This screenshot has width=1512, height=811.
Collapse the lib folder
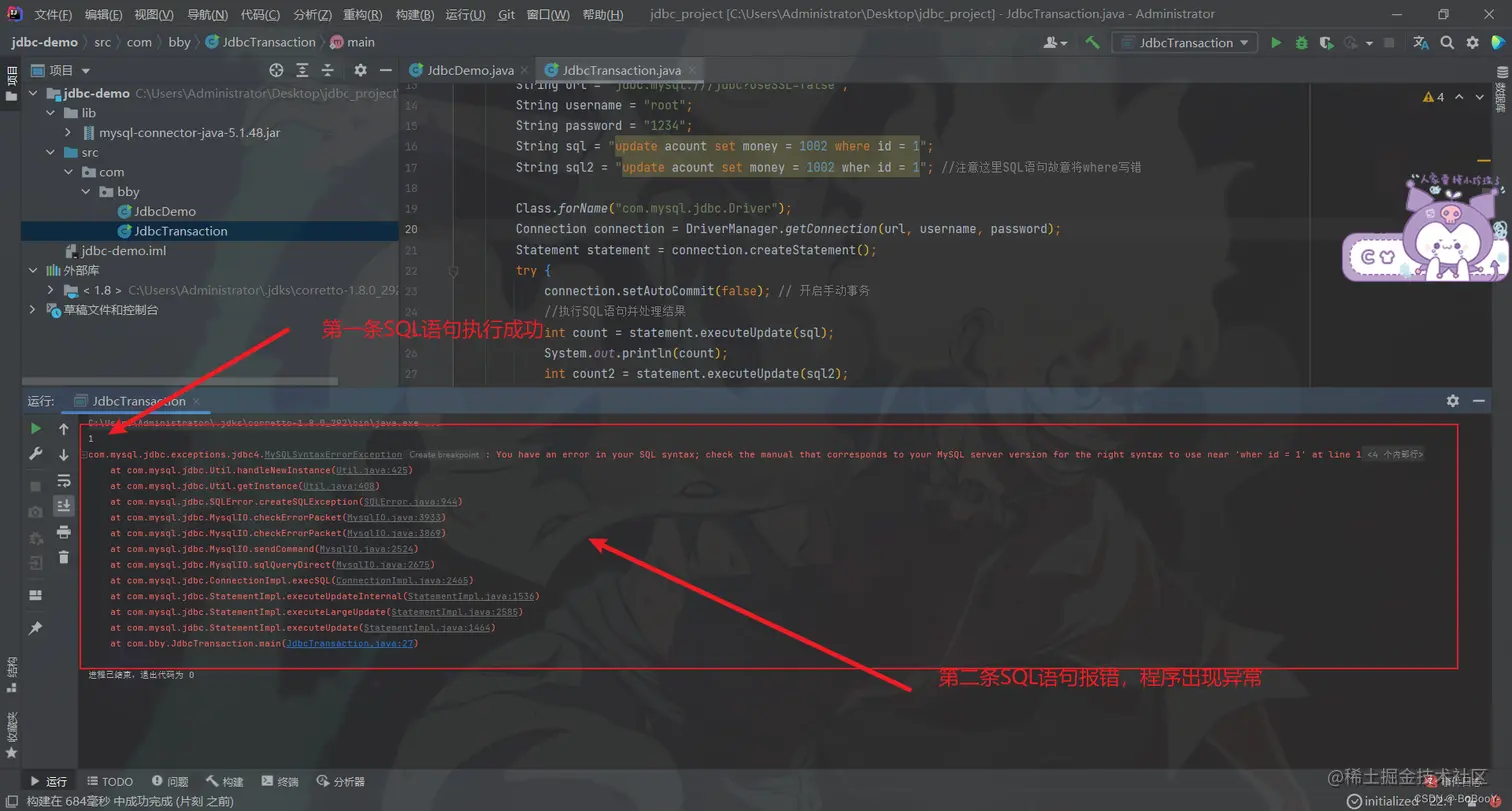point(50,113)
